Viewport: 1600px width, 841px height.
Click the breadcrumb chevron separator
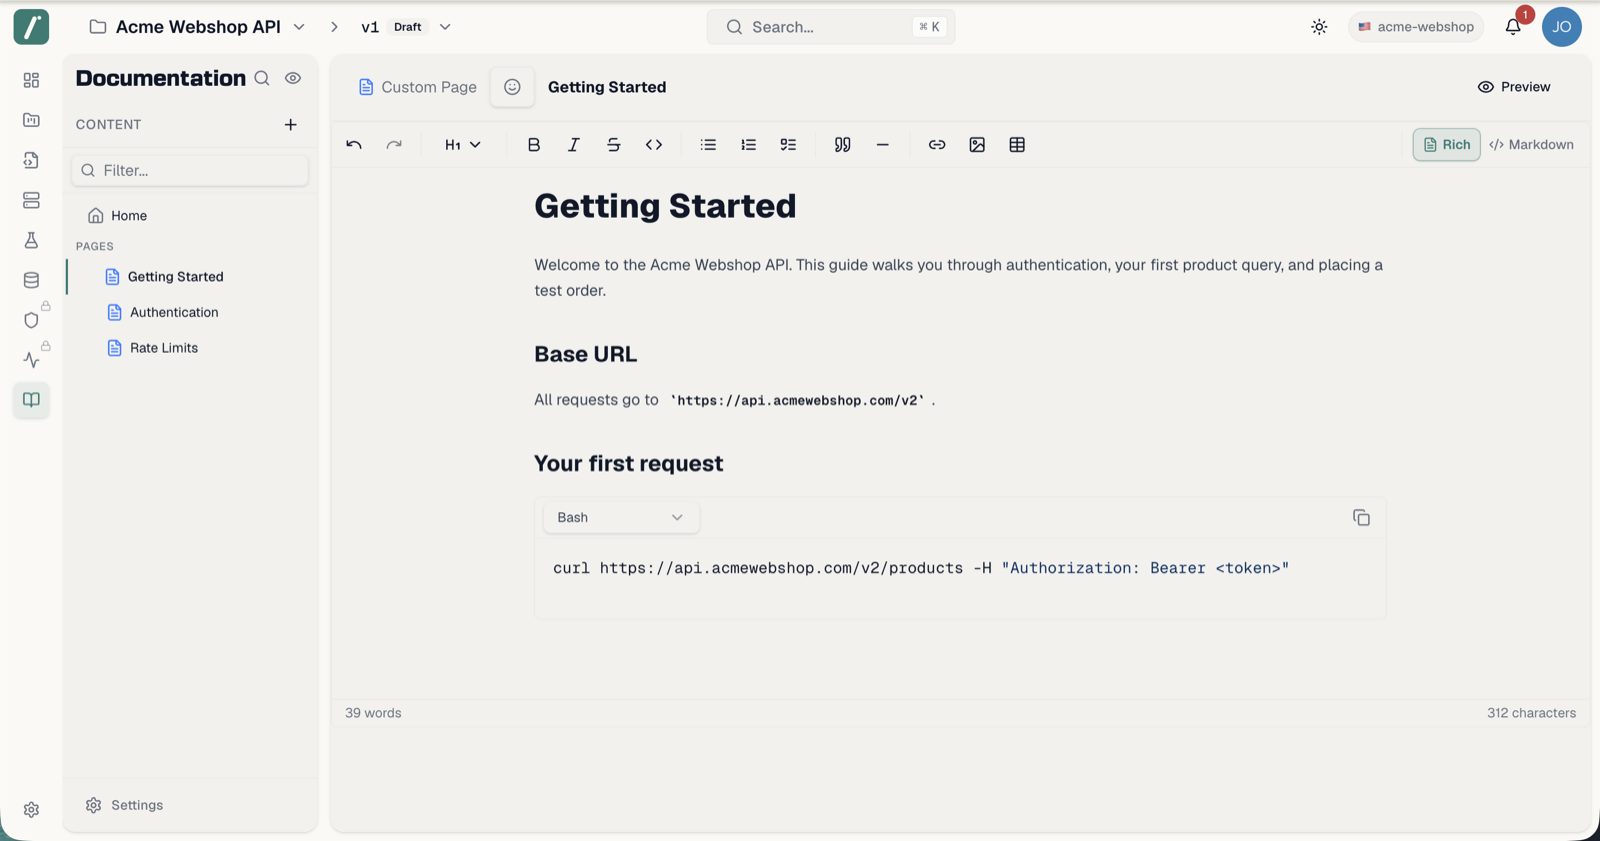coord(335,27)
